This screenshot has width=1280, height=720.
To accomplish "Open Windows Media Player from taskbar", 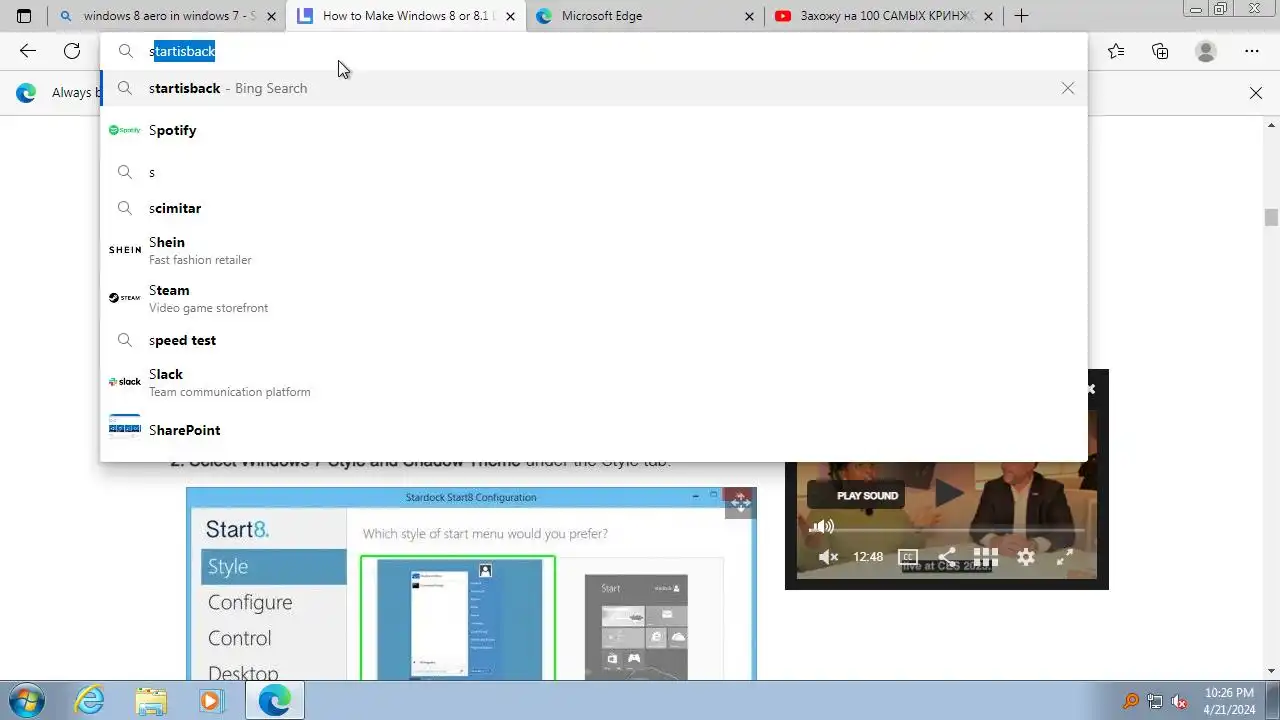I will point(211,700).
